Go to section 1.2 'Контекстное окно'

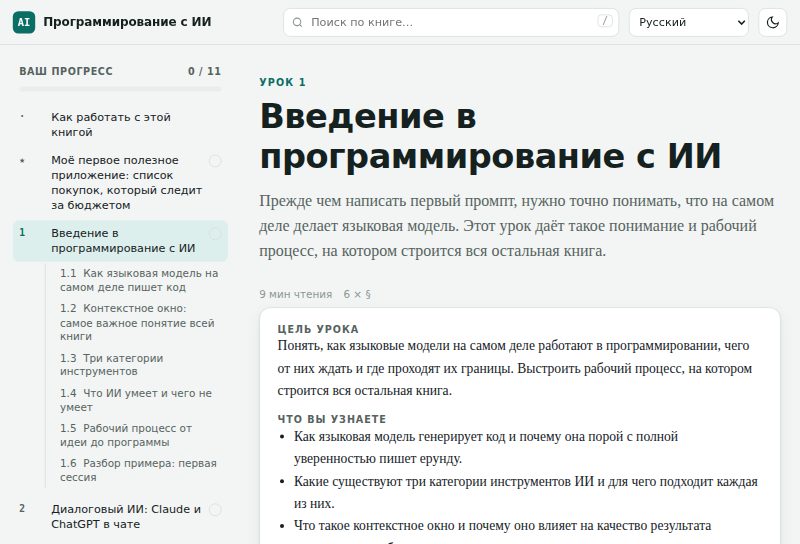pyautogui.click(x=139, y=322)
